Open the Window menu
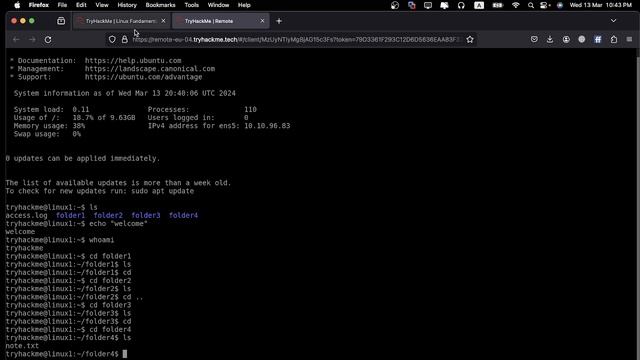 pos(218,5)
